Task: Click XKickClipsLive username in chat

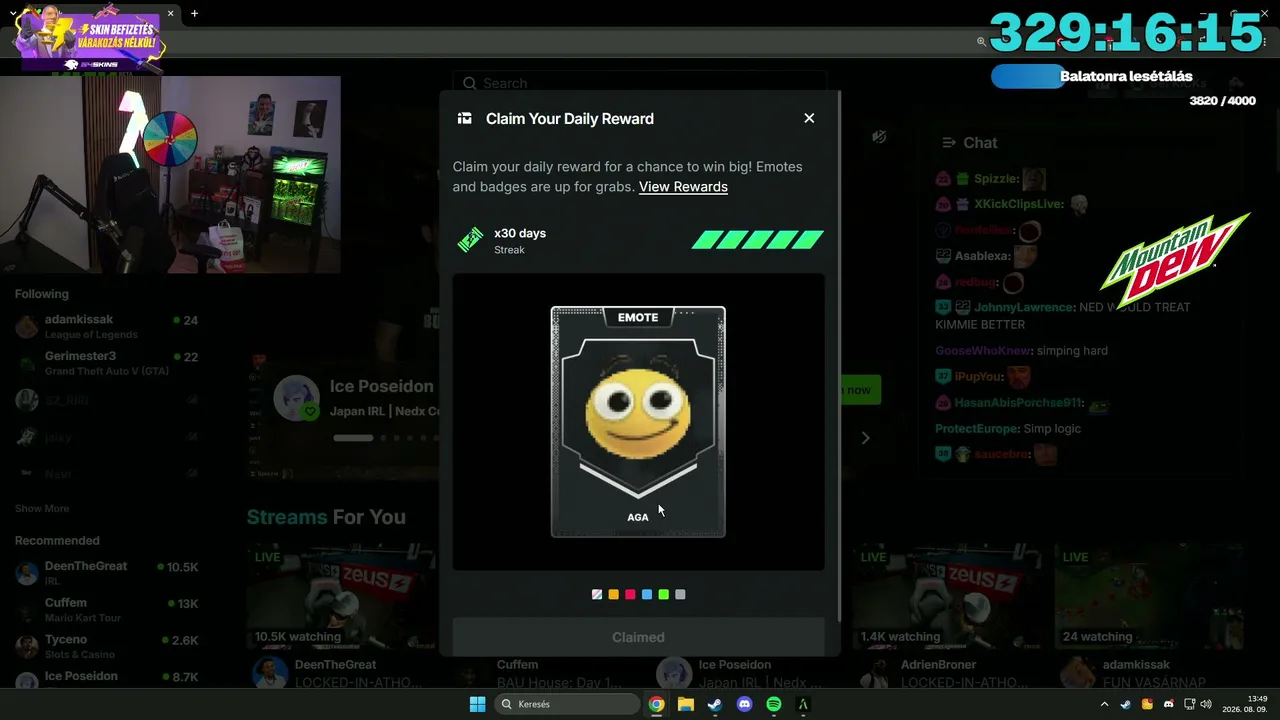Action: (1018, 204)
